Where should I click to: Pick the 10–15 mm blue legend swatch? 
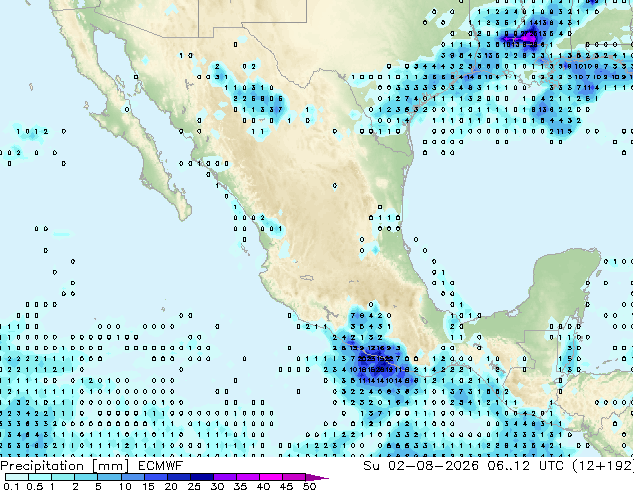132,477
